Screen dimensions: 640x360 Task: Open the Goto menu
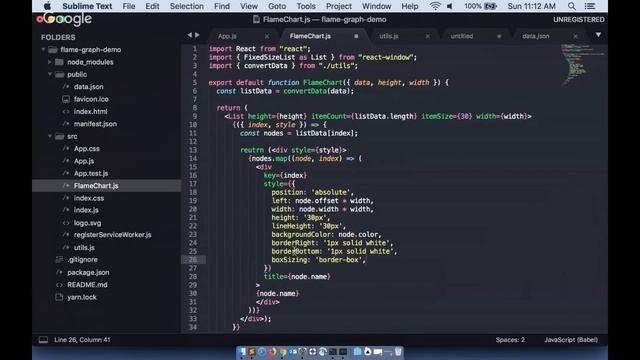(277, 6)
